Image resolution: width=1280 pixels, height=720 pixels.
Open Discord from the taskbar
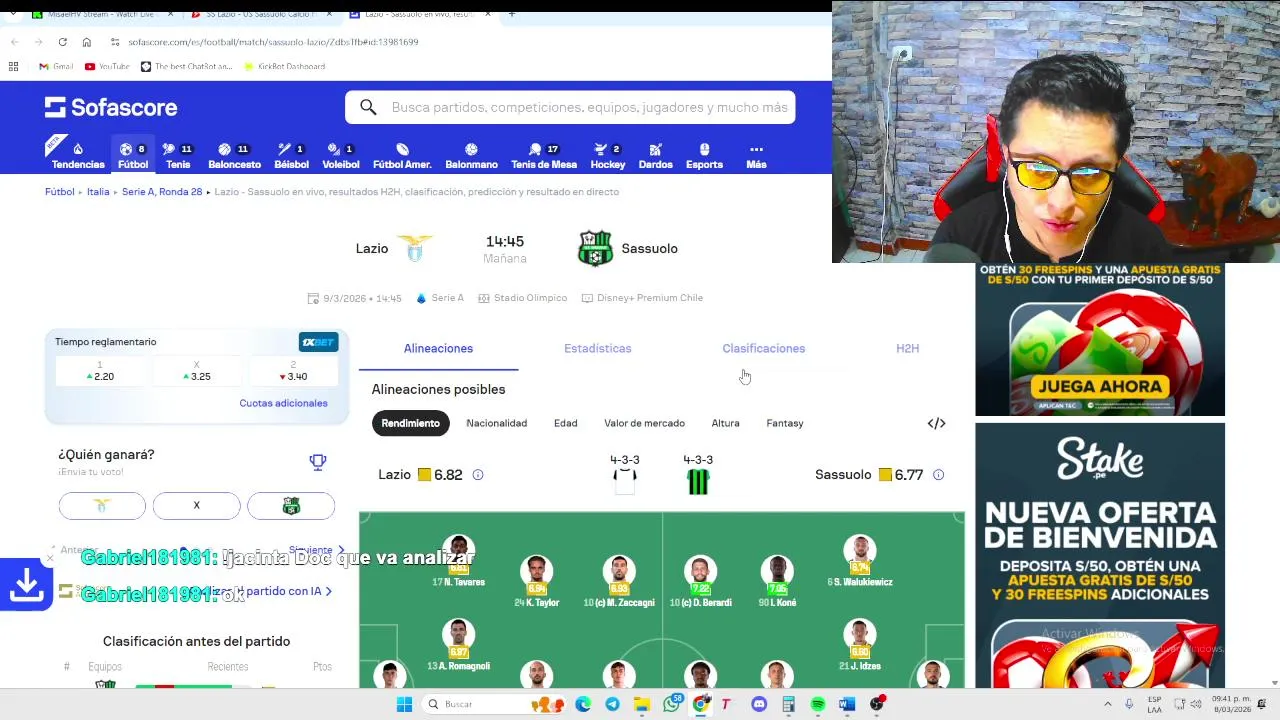[x=759, y=704]
